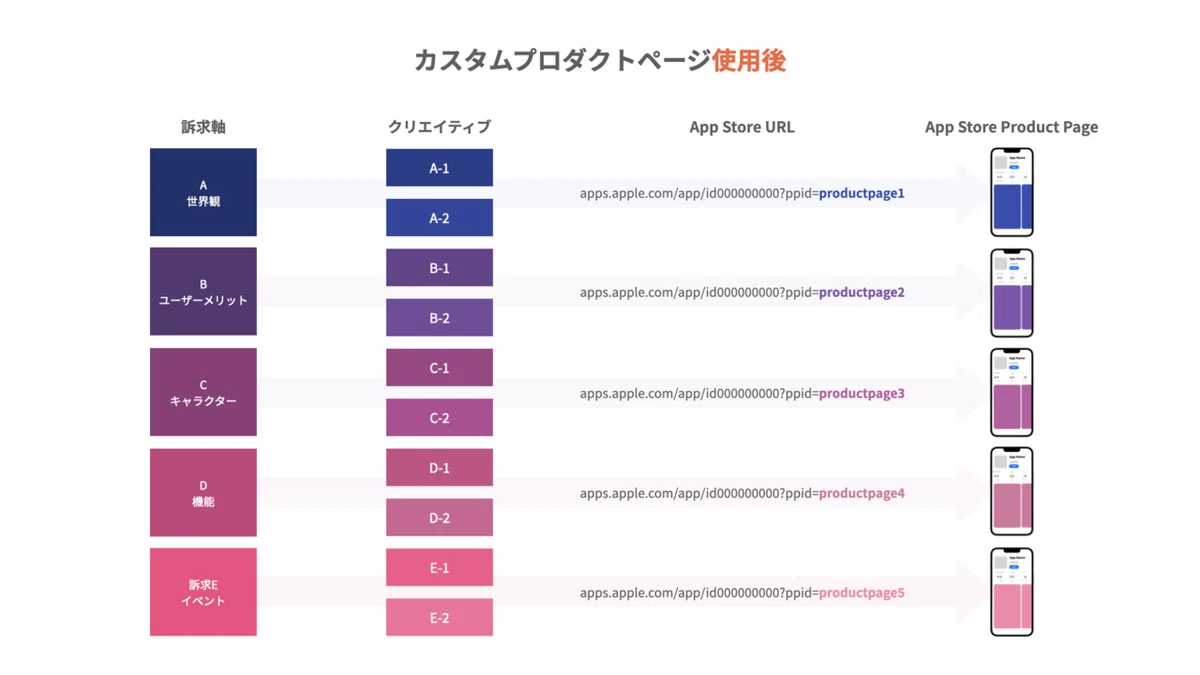
Task: Select the phone mockup for productpage4
Action: (1011, 492)
